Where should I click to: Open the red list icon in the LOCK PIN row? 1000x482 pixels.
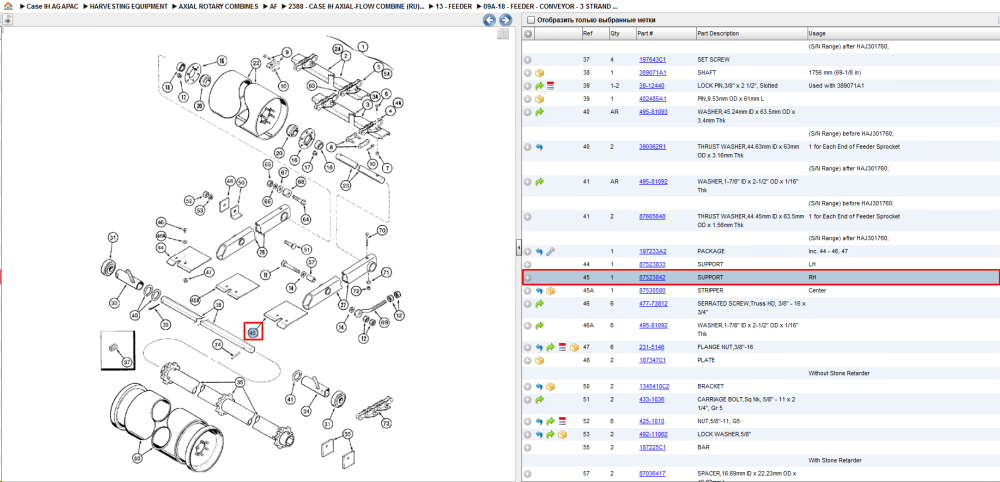(x=550, y=85)
